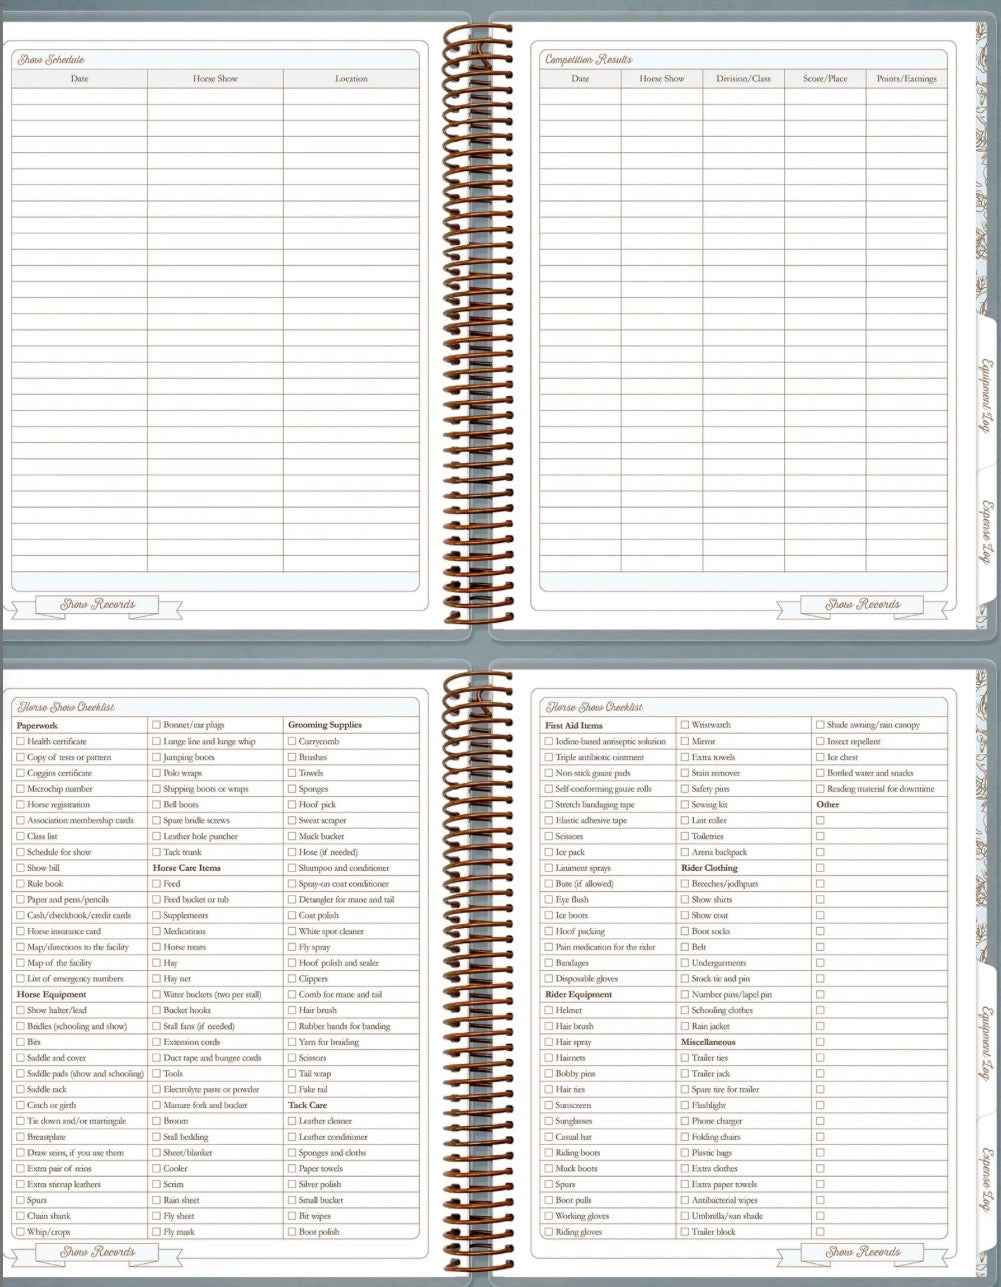Image resolution: width=1001 pixels, height=1287 pixels.
Task: Select the Tack Care heading
Action: [308, 1105]
